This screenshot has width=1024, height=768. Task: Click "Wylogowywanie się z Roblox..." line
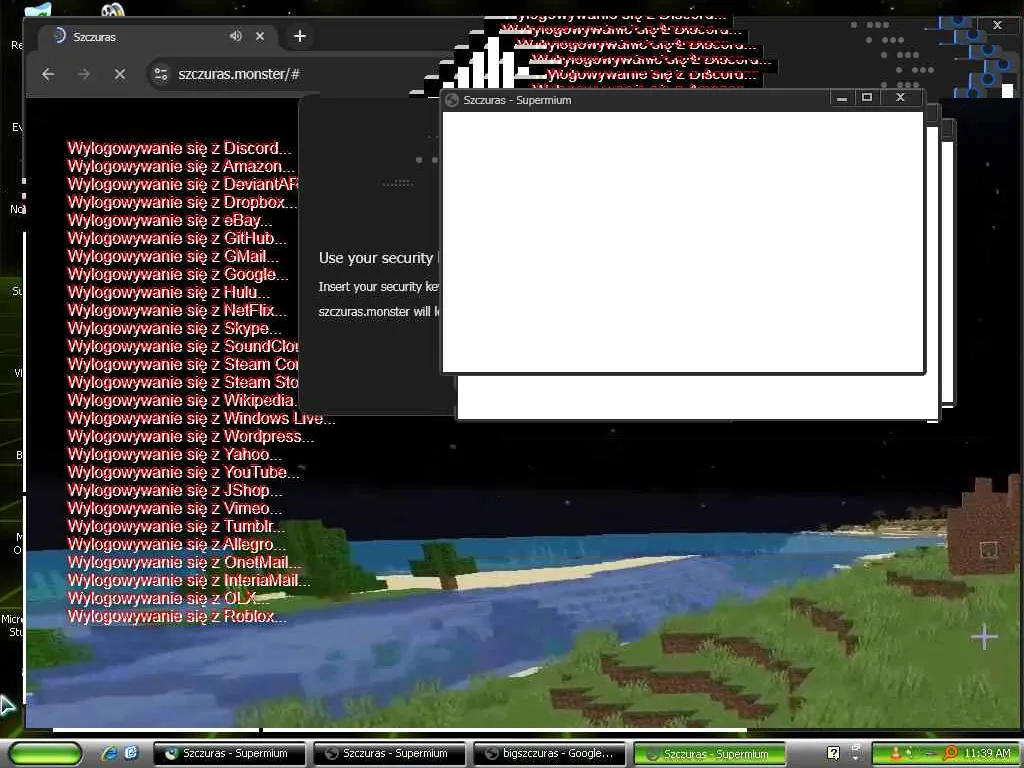coord(177,616)
